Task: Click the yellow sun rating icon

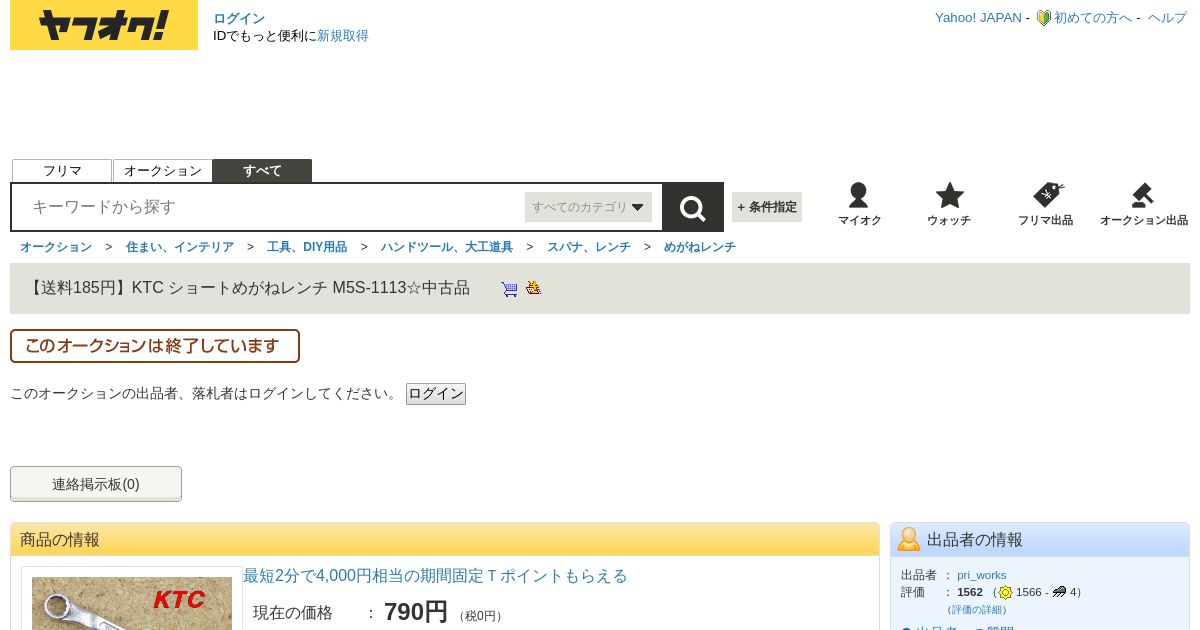Action: [x=1005, y=592]
